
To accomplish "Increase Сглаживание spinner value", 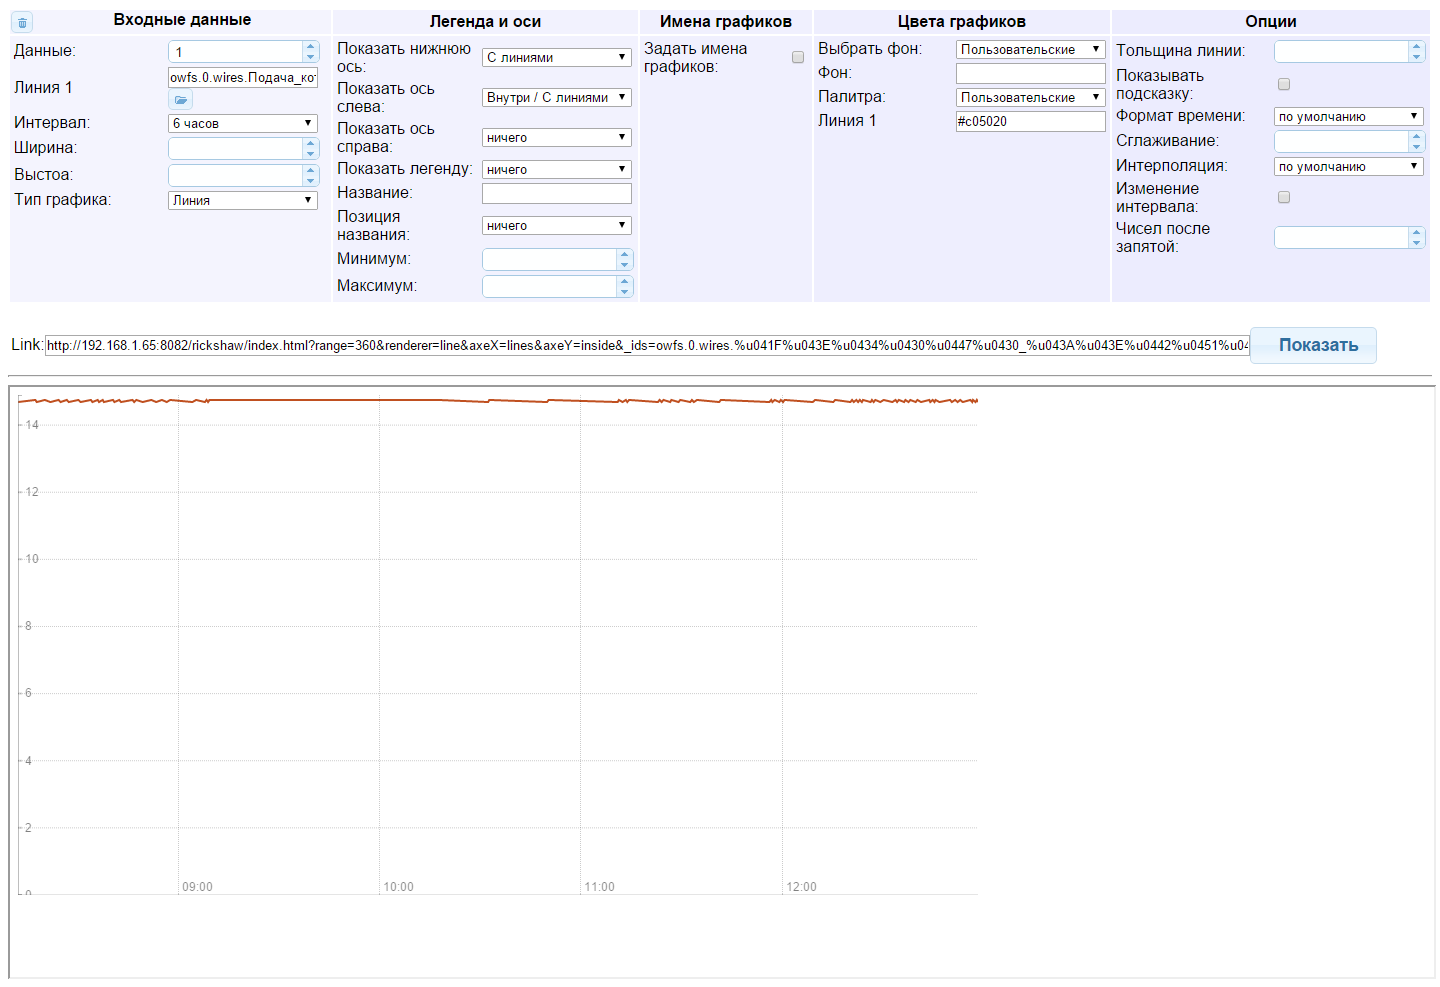I will pyautogui.click(x=1416, y=136).
